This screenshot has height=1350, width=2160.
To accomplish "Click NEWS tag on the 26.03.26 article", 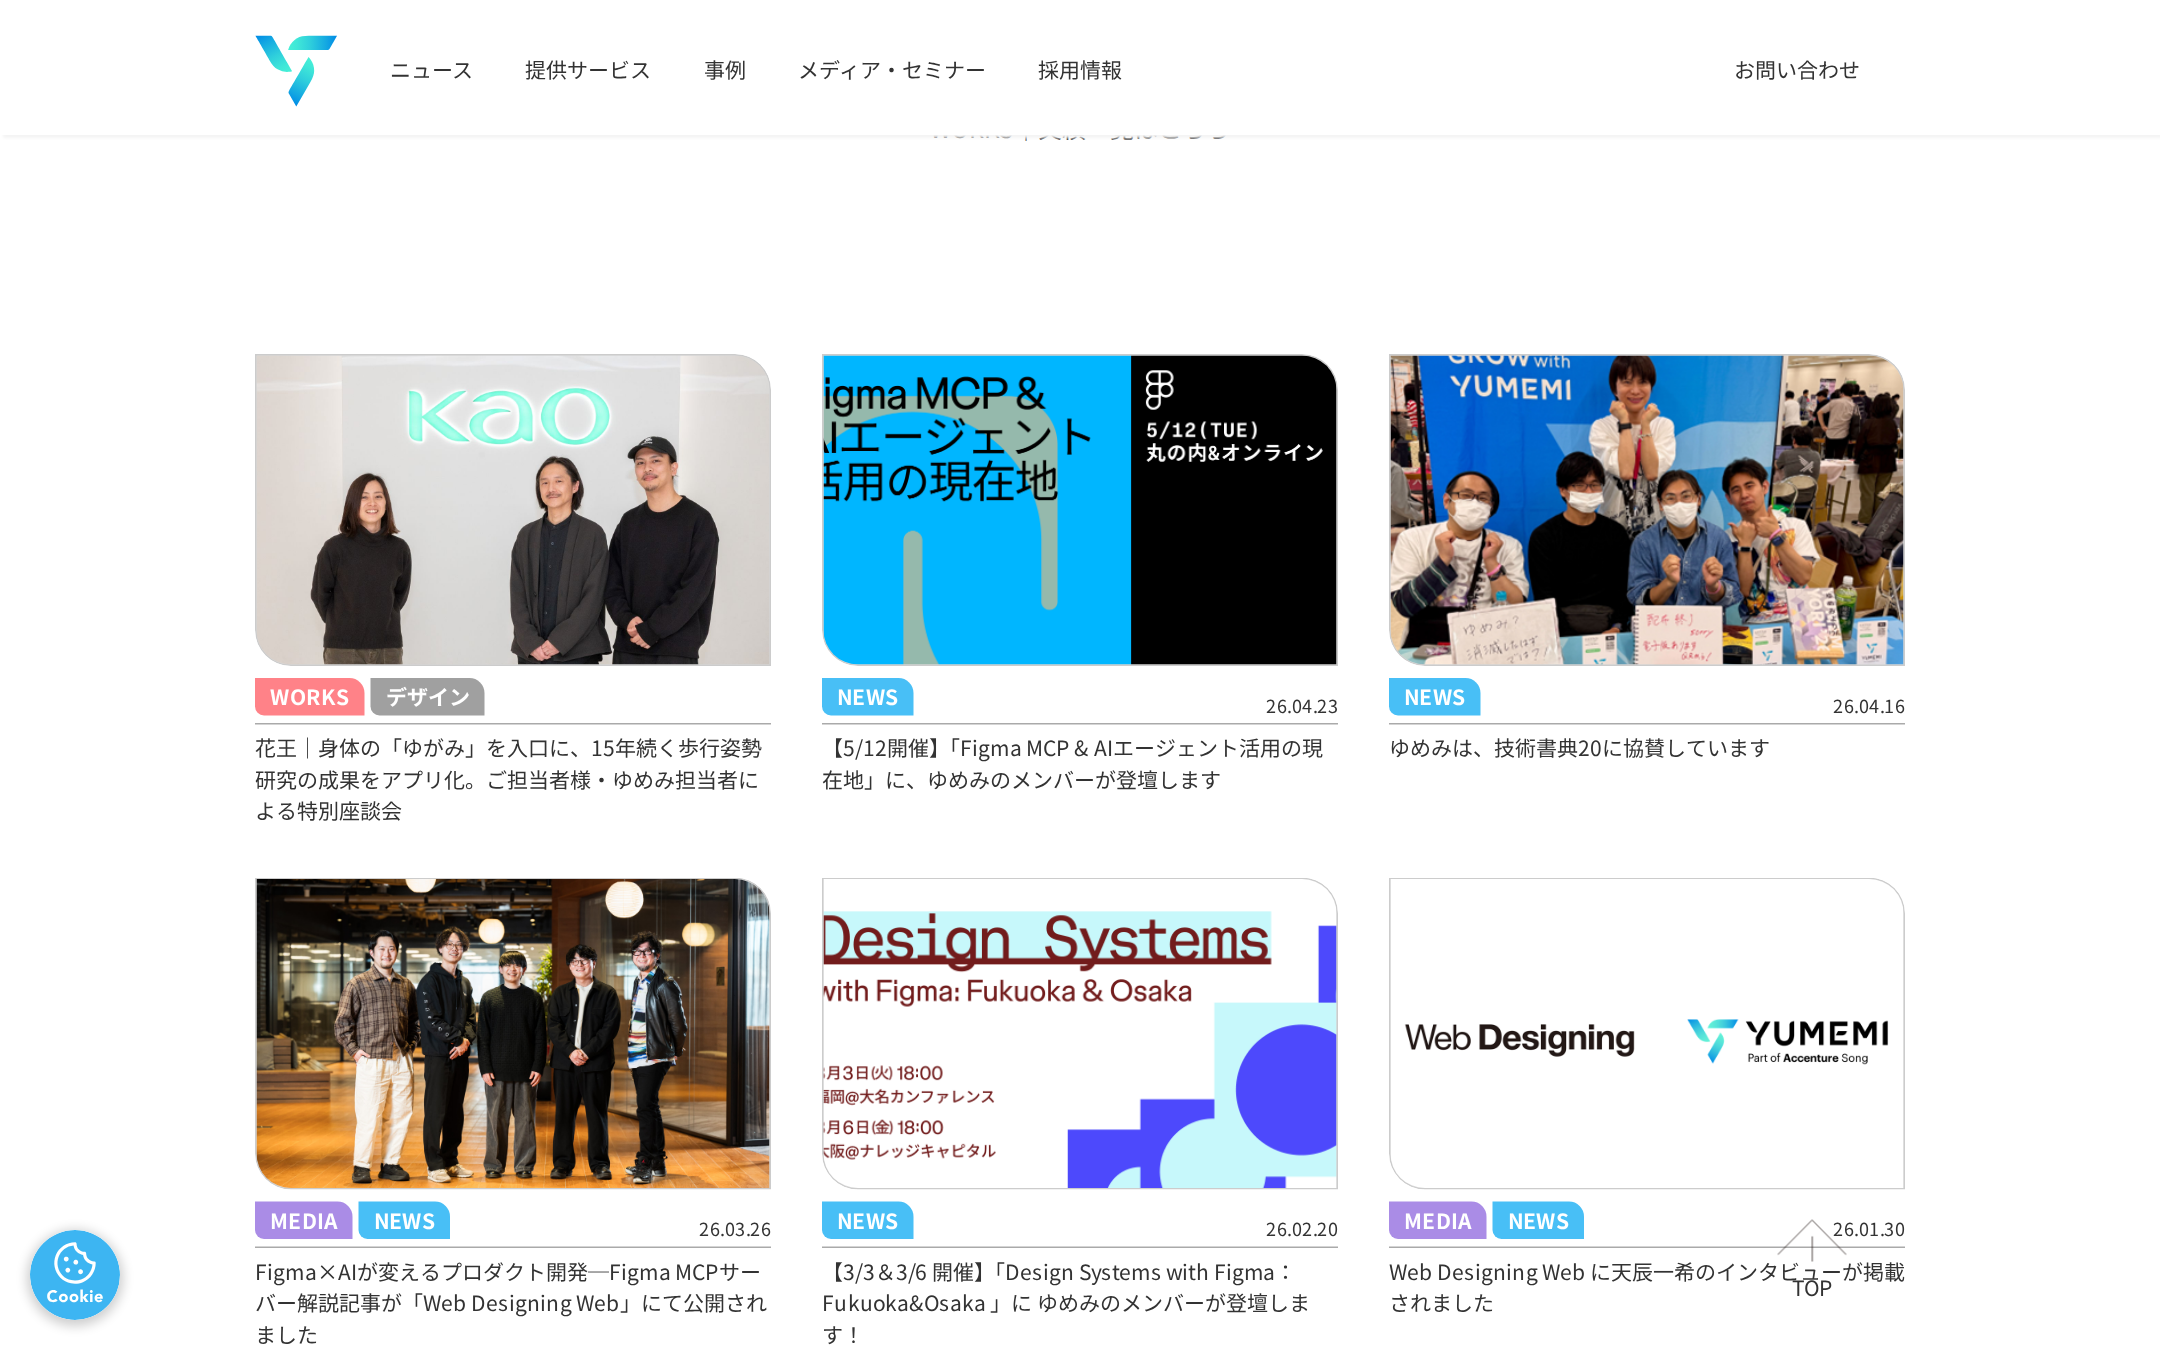I will (x=405, y=1221).
